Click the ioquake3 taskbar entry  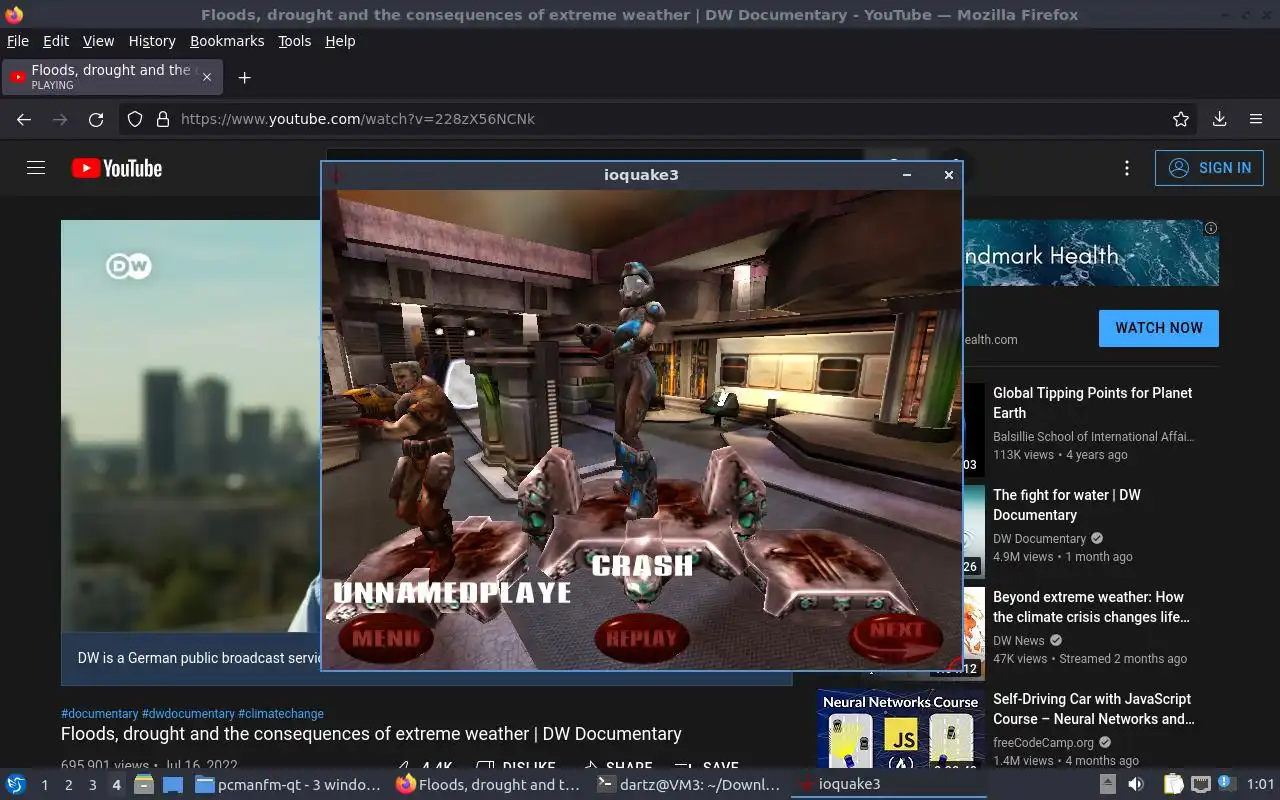pos(889,785)
